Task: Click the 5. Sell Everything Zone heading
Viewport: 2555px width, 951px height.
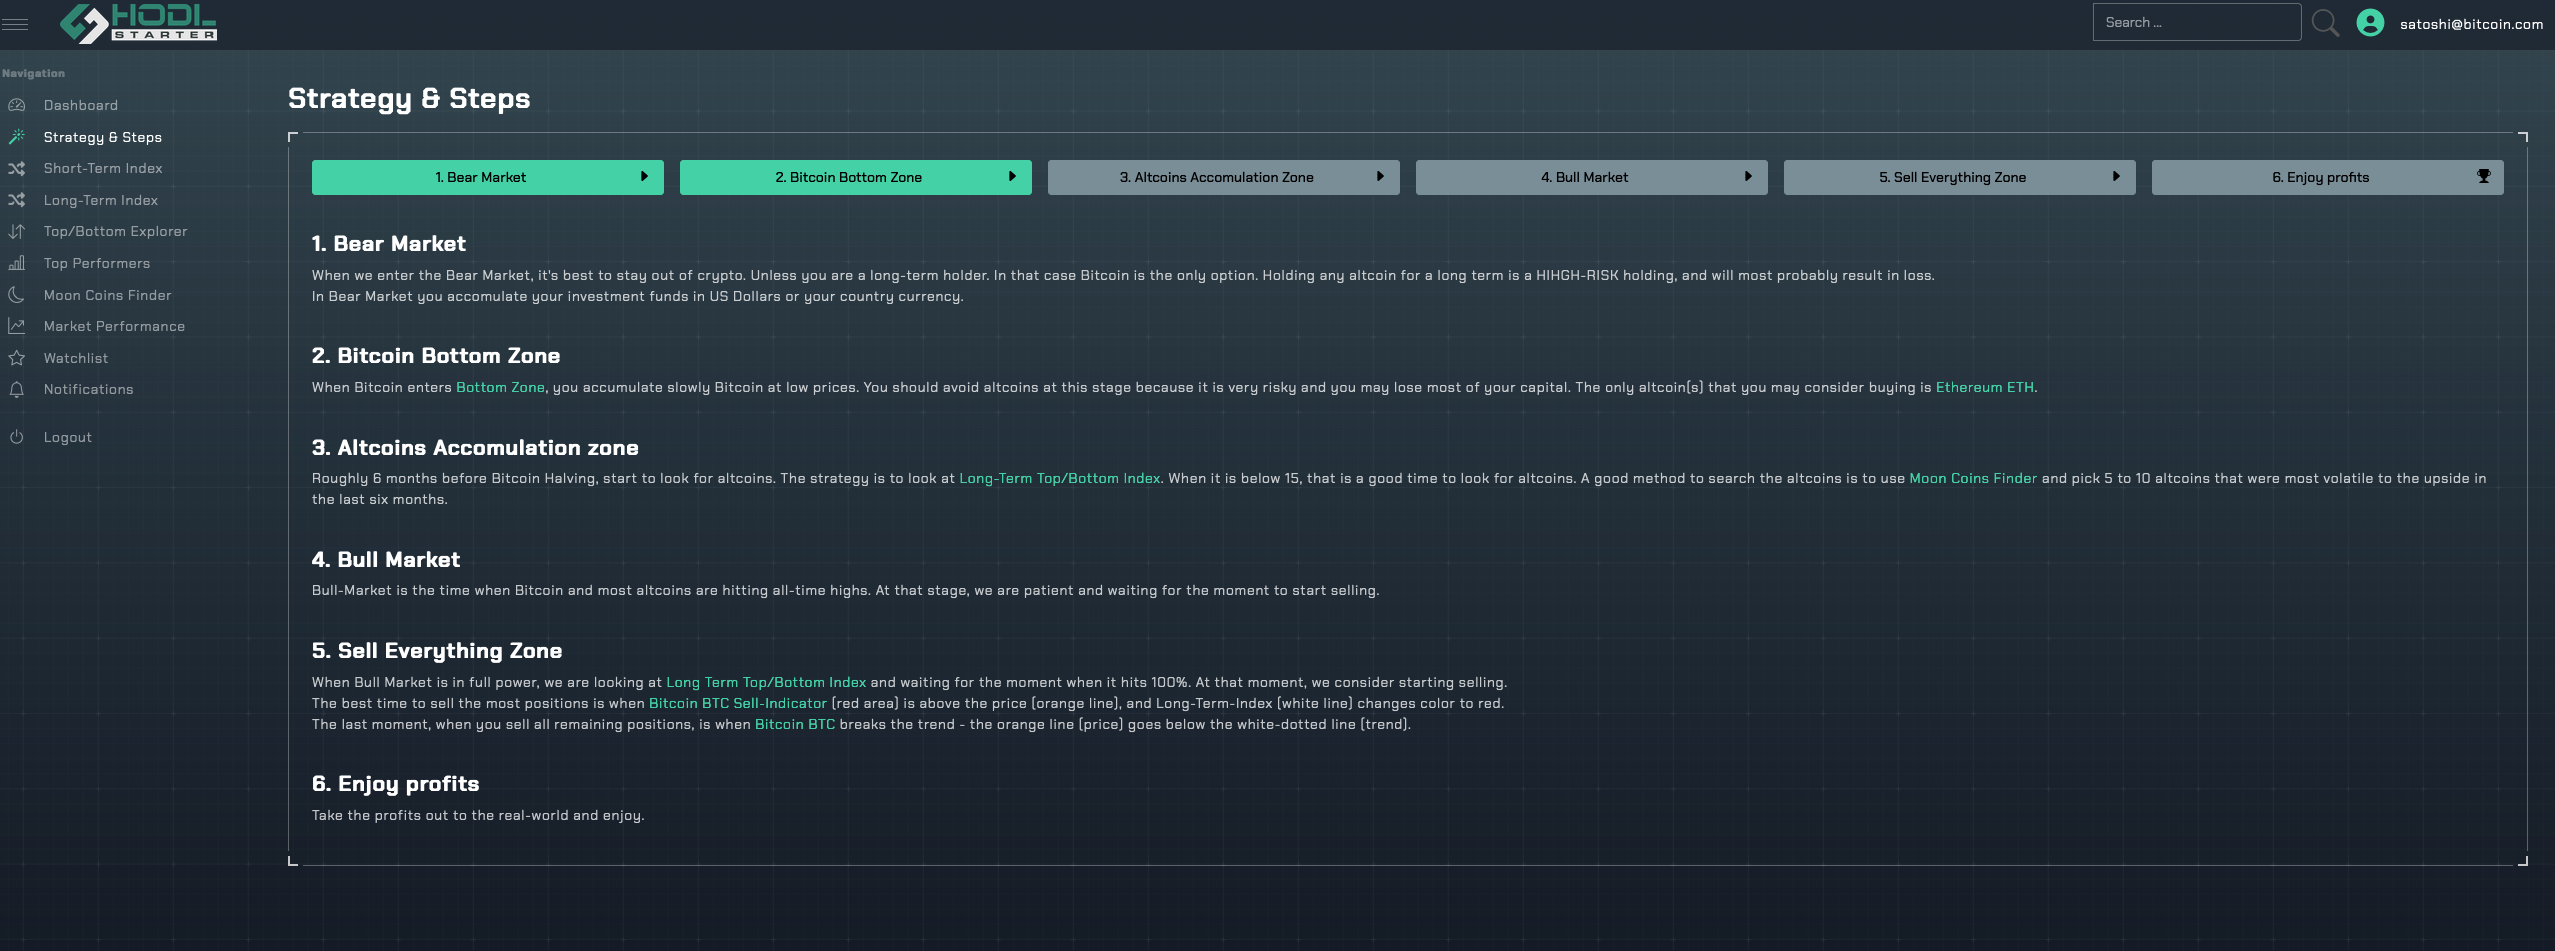Action: [437, 651]
